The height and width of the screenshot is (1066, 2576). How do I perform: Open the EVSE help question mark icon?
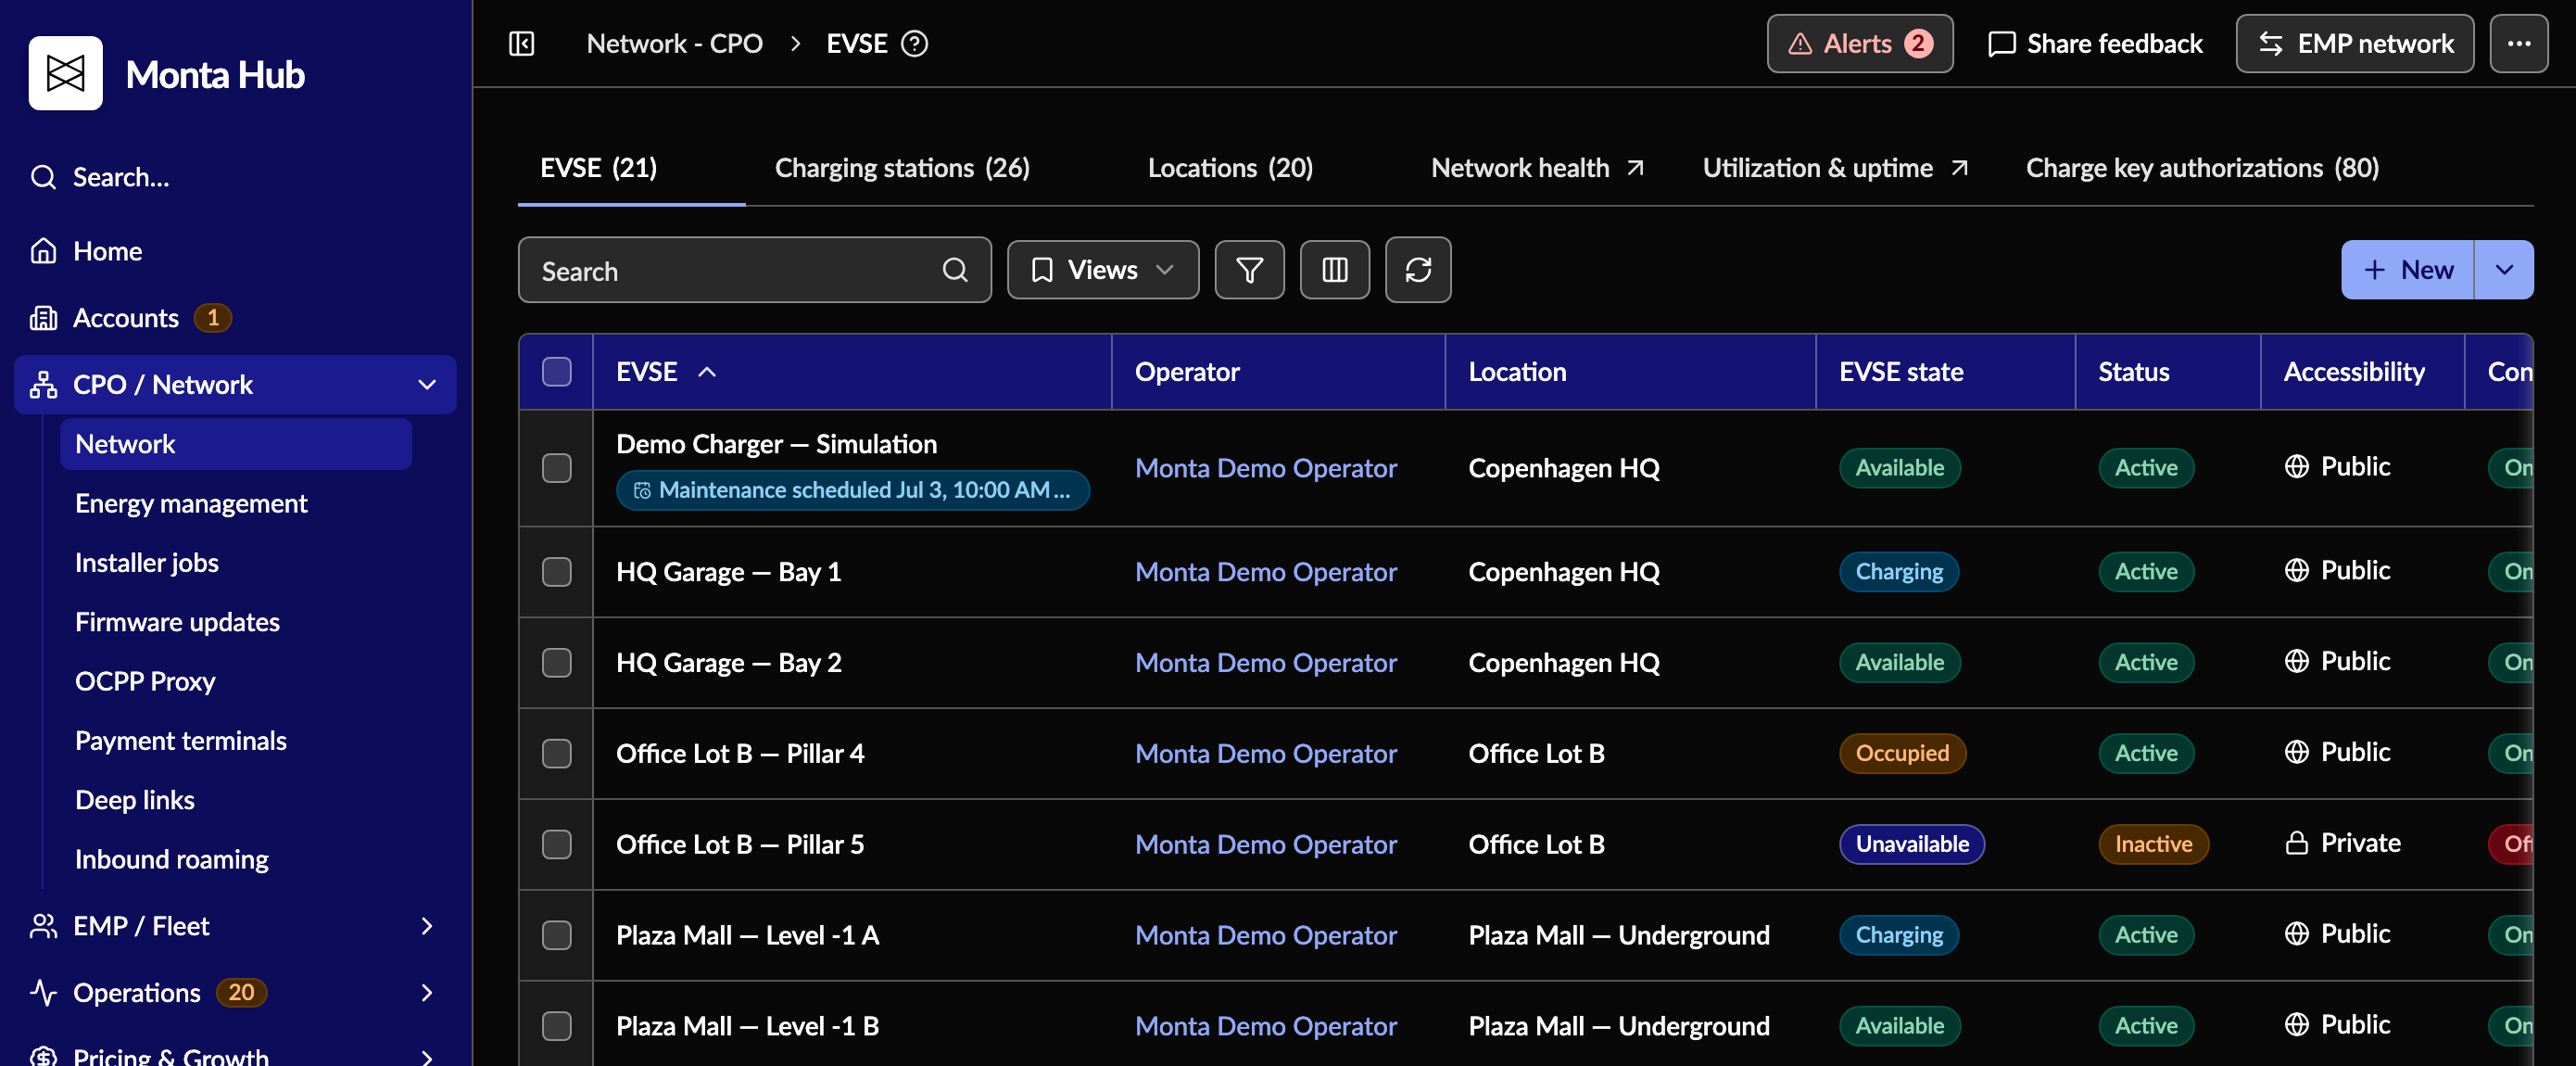click(x=914, y=44)
